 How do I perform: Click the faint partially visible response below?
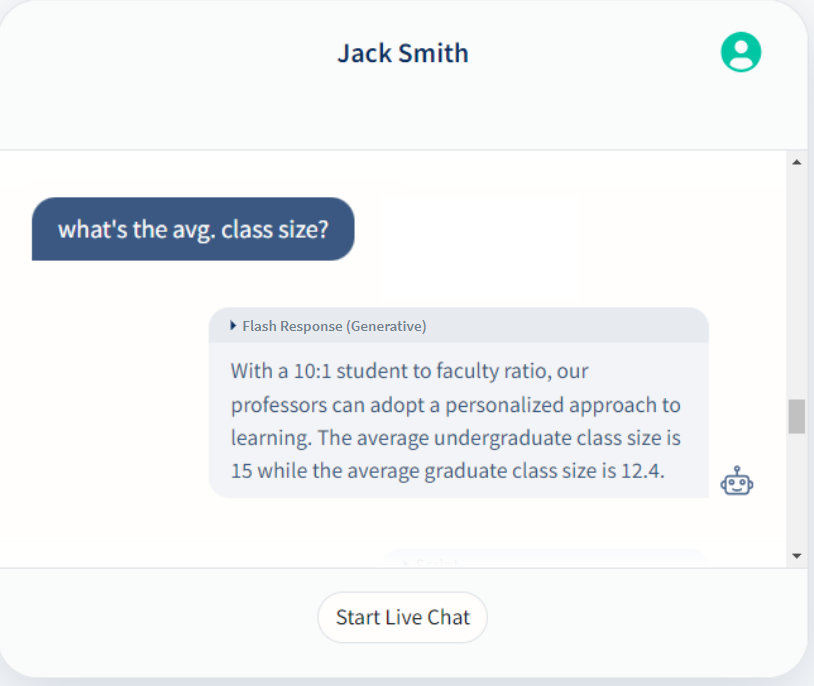pyautogui.click(x=543, y=559)
